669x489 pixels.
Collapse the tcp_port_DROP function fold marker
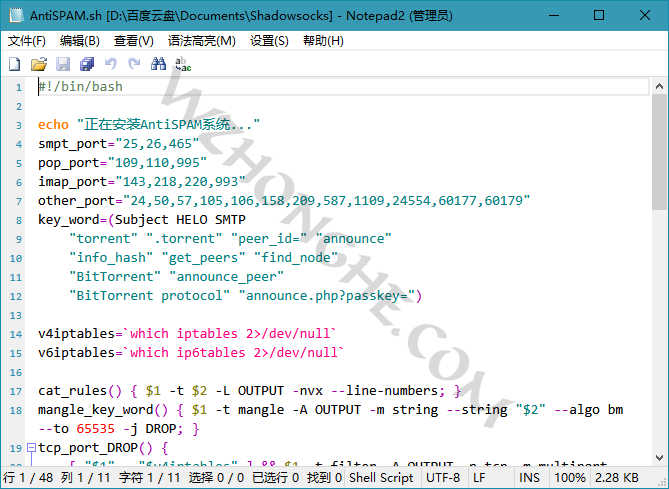(31, 448)
